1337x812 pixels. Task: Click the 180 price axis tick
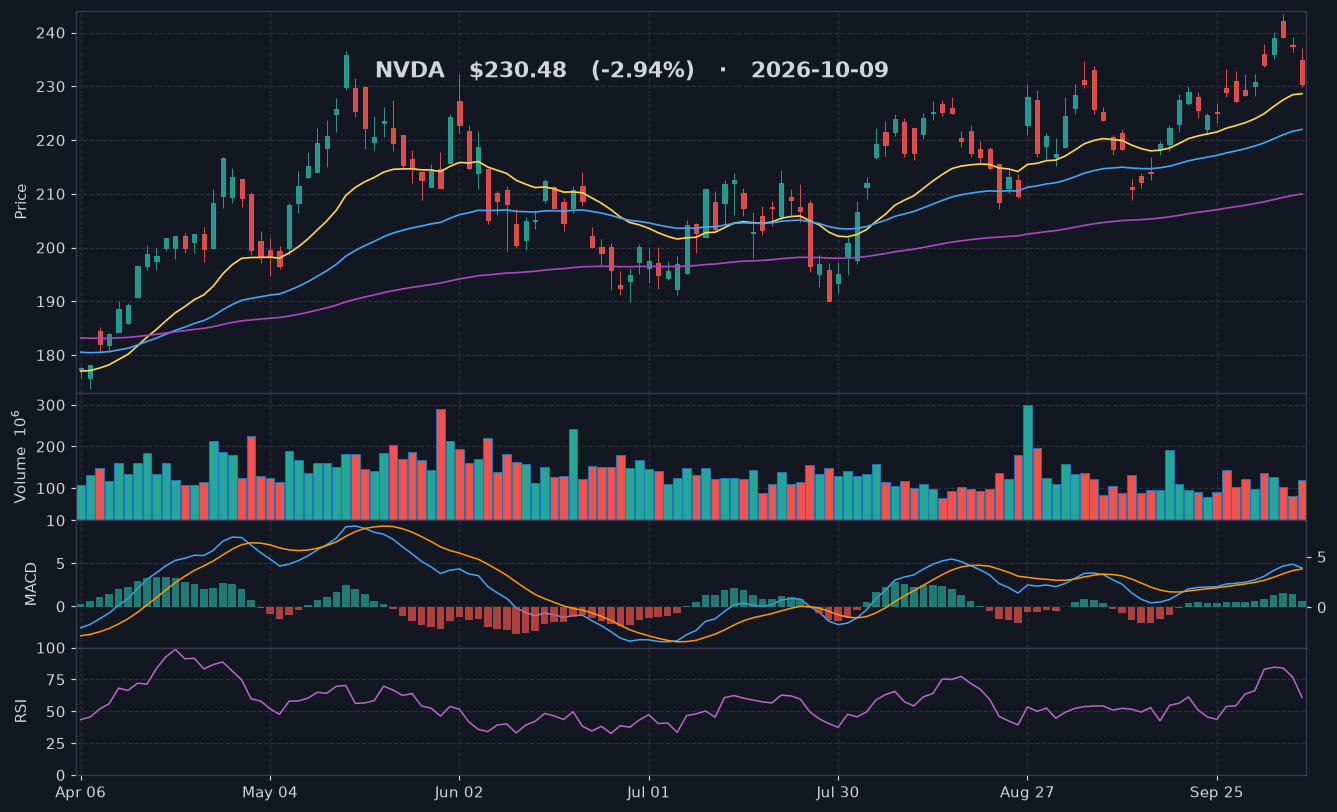point(51,355)
